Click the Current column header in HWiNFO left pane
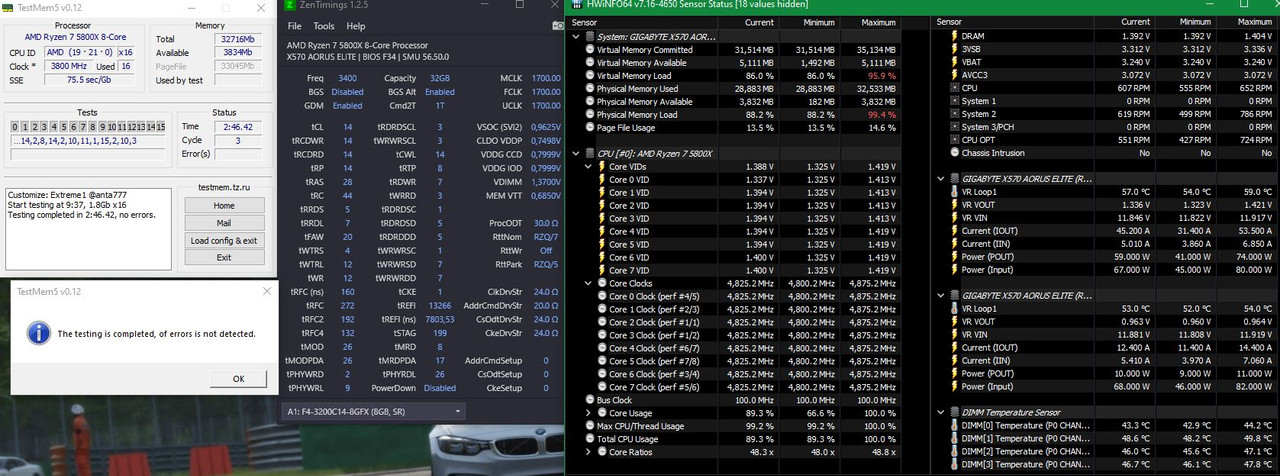The width and height of the screenshot is (1280, 476). coord(759,22)
